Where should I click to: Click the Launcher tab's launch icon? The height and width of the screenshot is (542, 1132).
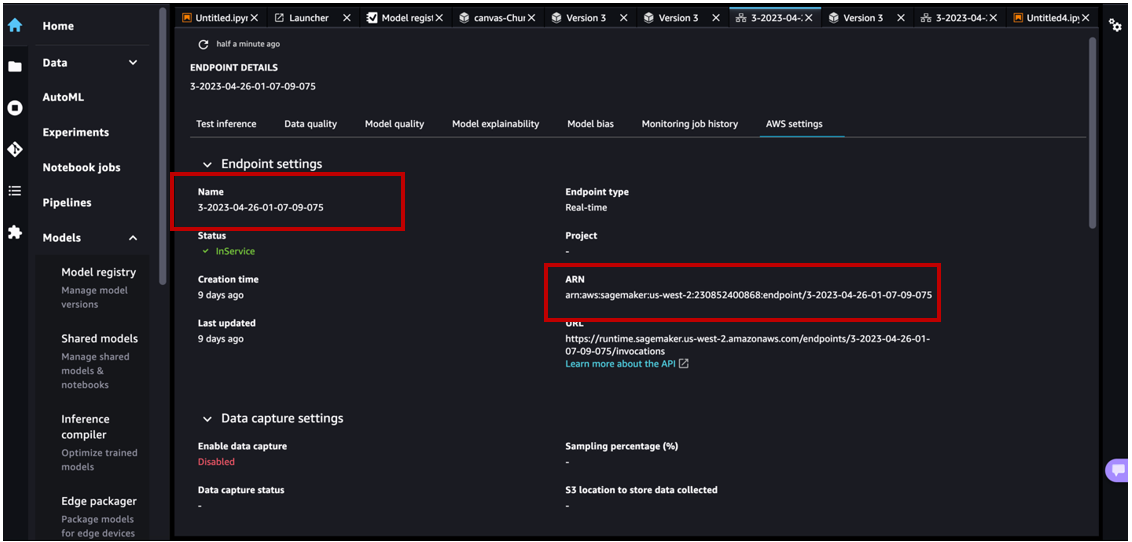[x=279, y=18]
